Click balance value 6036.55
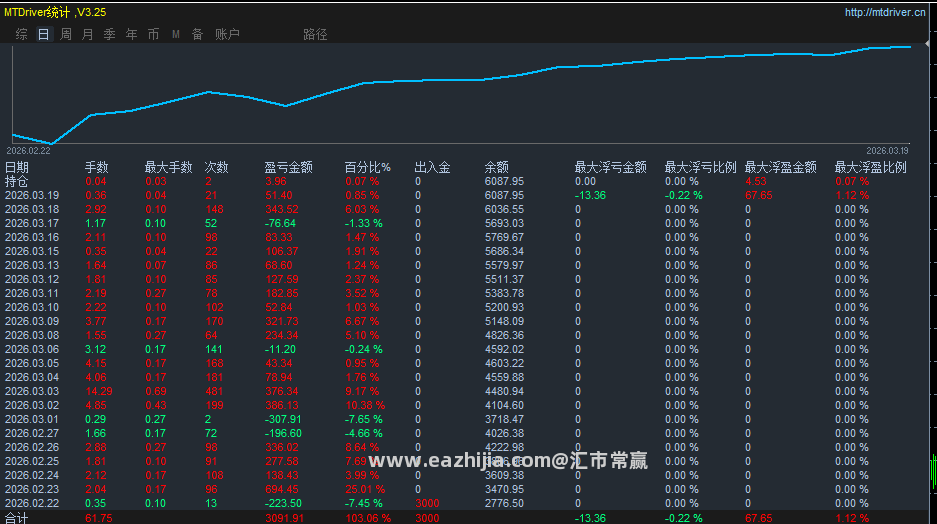 504,209
